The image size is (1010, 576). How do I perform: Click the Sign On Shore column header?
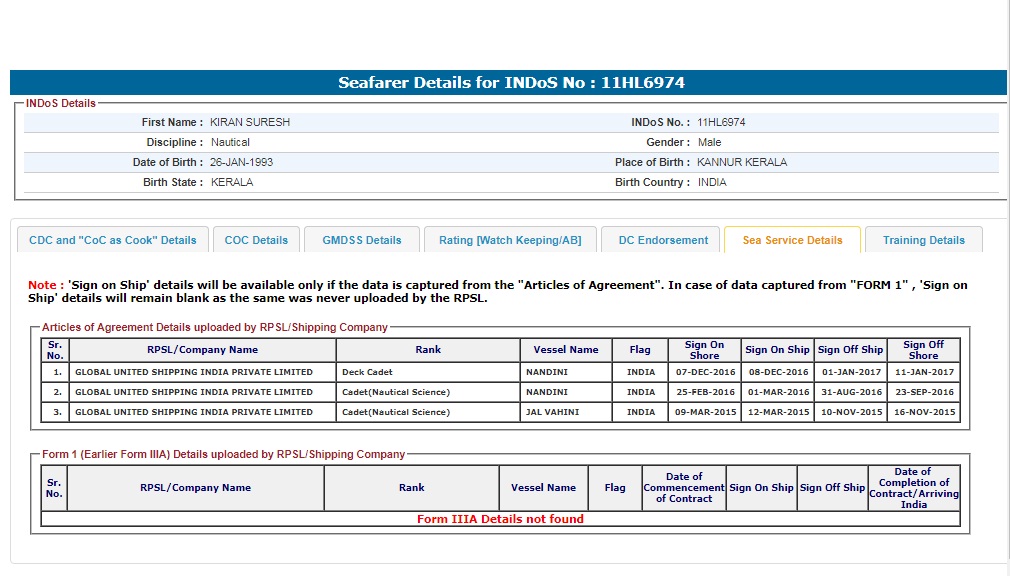click(704, 350)
